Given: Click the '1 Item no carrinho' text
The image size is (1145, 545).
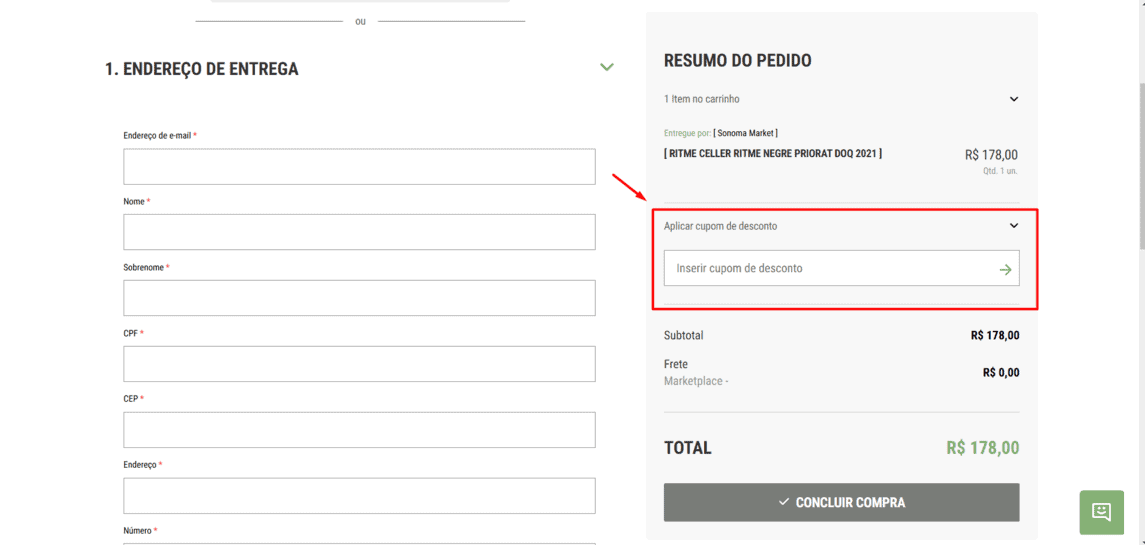Looking at the screenshot, I should pyautogui.click(x=701, y=99).
